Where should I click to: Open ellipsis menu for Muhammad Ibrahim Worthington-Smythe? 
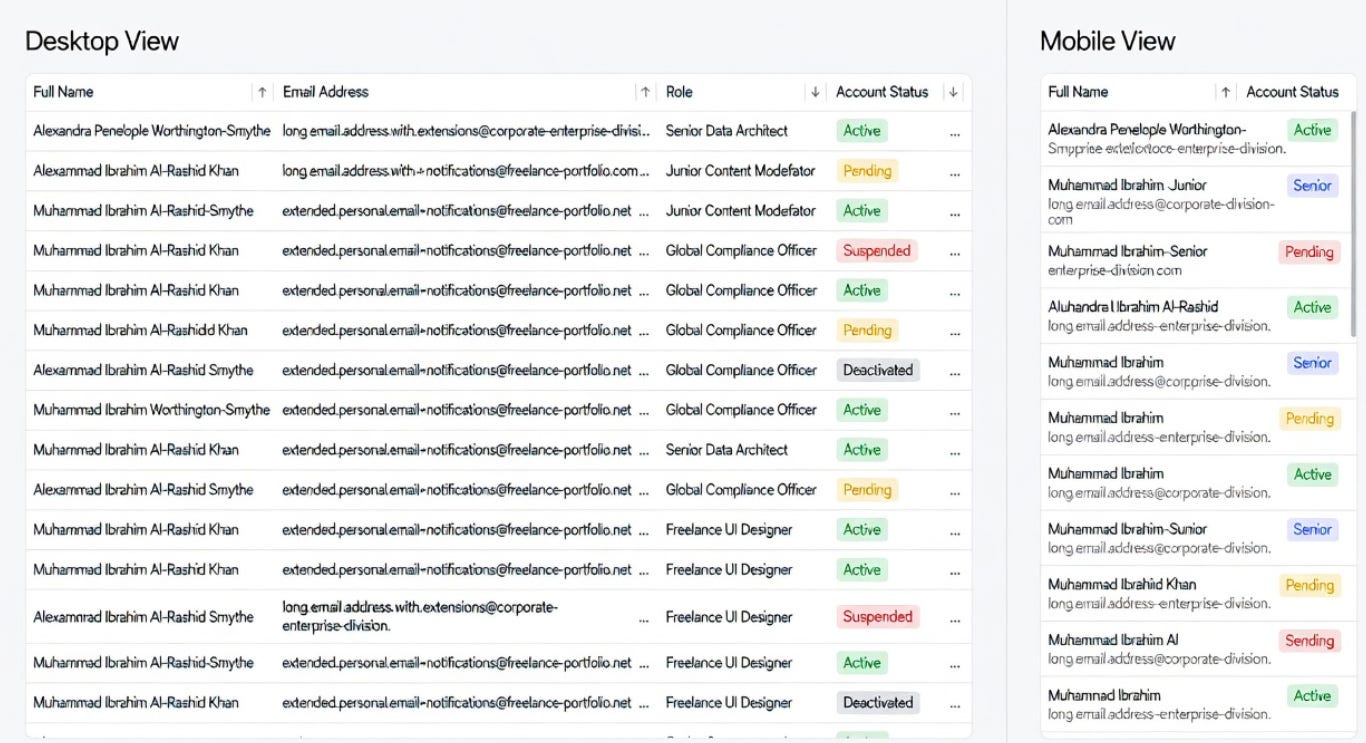coord(955,412)
